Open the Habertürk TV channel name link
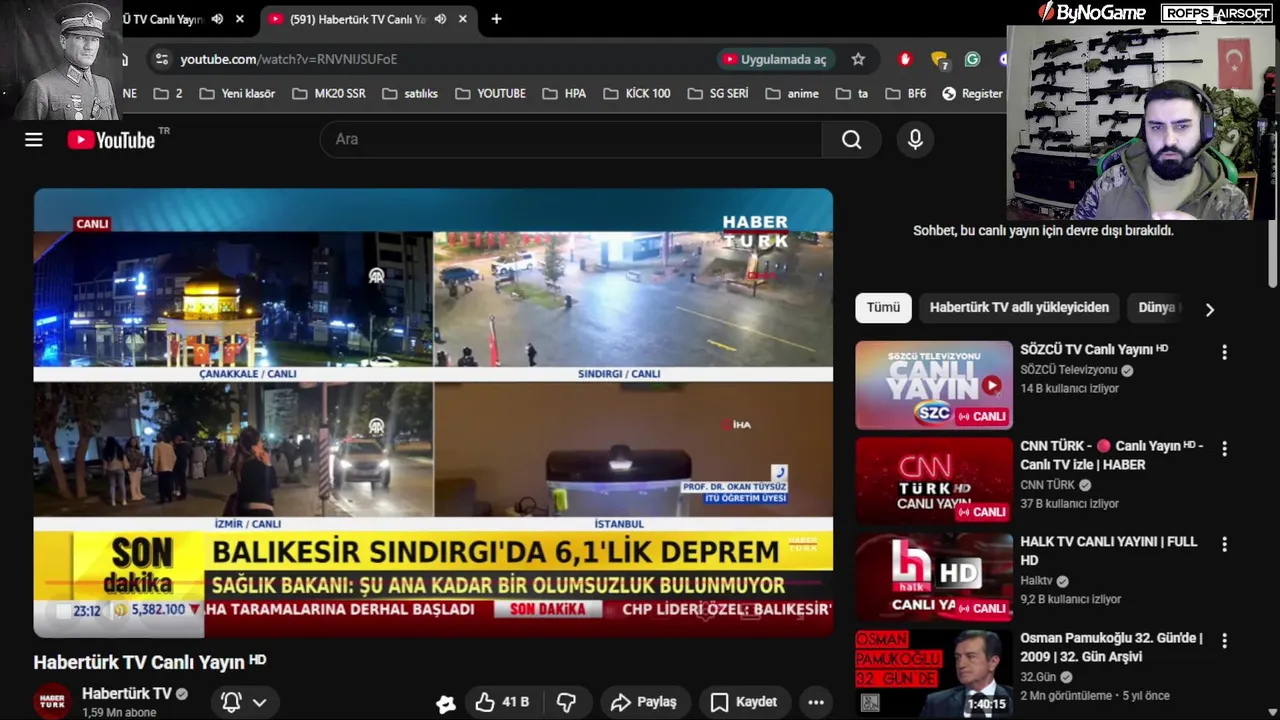This screenshot has width=1280, height=720. [127, 693]
